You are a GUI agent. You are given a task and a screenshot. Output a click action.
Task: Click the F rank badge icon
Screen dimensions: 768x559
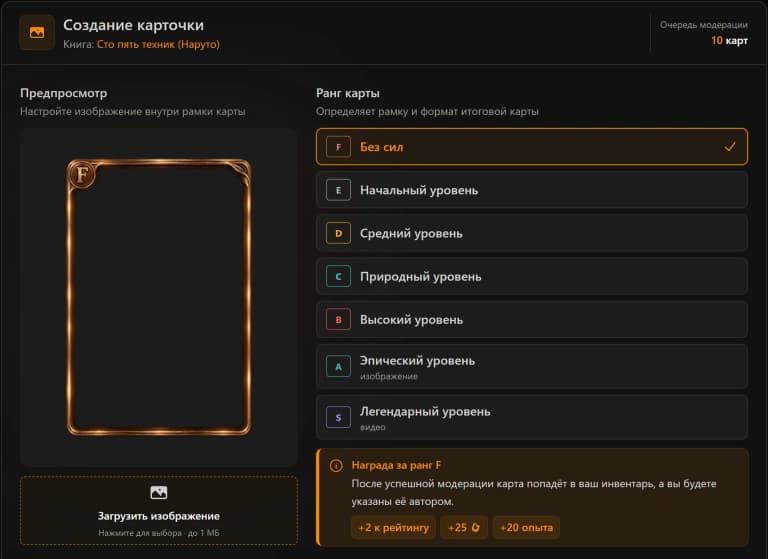click(338, 147)
